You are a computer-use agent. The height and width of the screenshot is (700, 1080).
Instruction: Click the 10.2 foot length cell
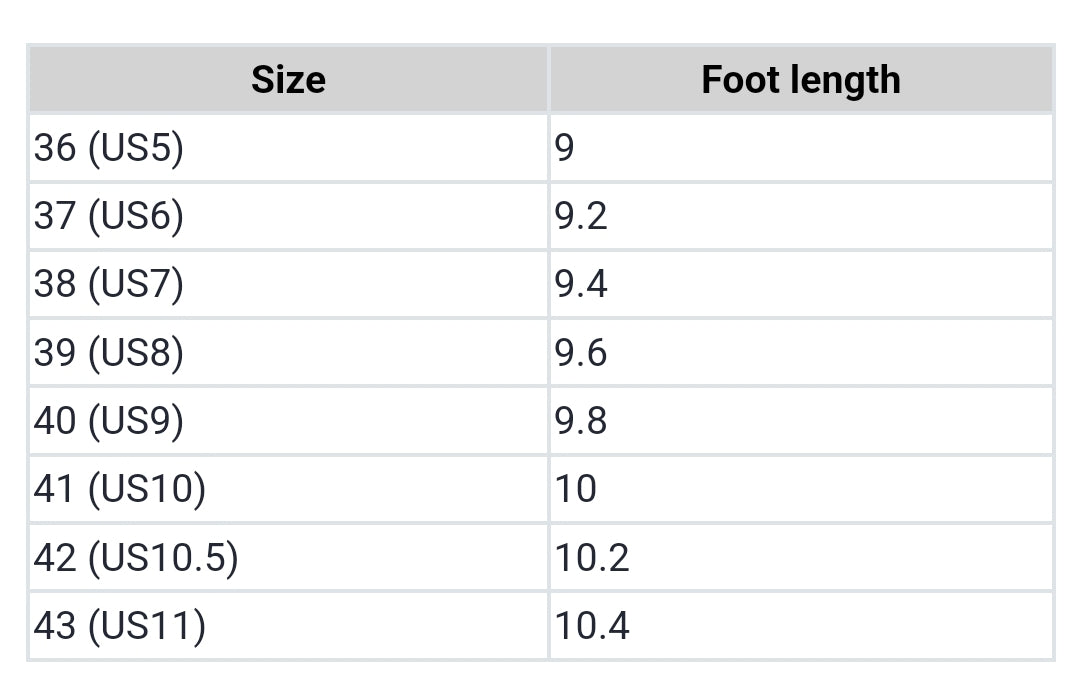click(x=592, y=557)
